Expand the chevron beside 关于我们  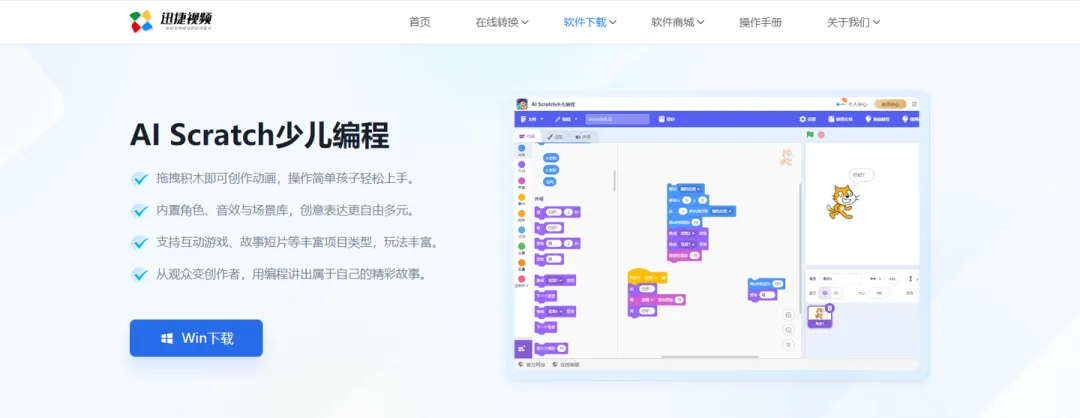876,22
